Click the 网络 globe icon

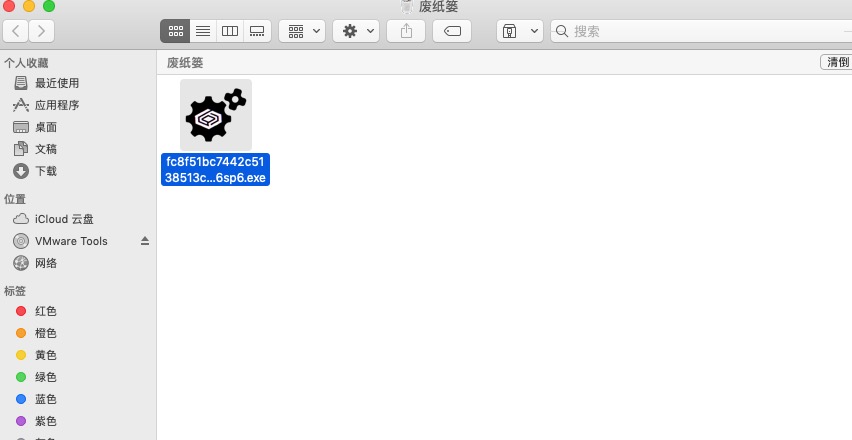[21, 263]
